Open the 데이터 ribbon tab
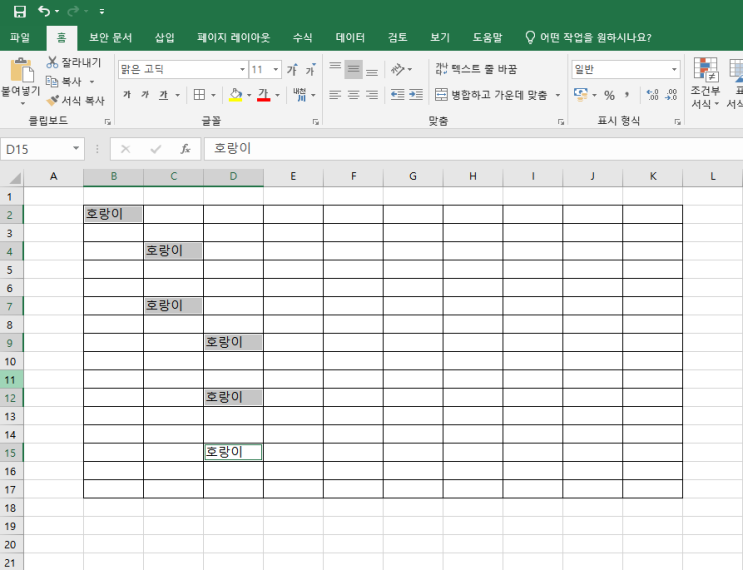 [350, 37]
